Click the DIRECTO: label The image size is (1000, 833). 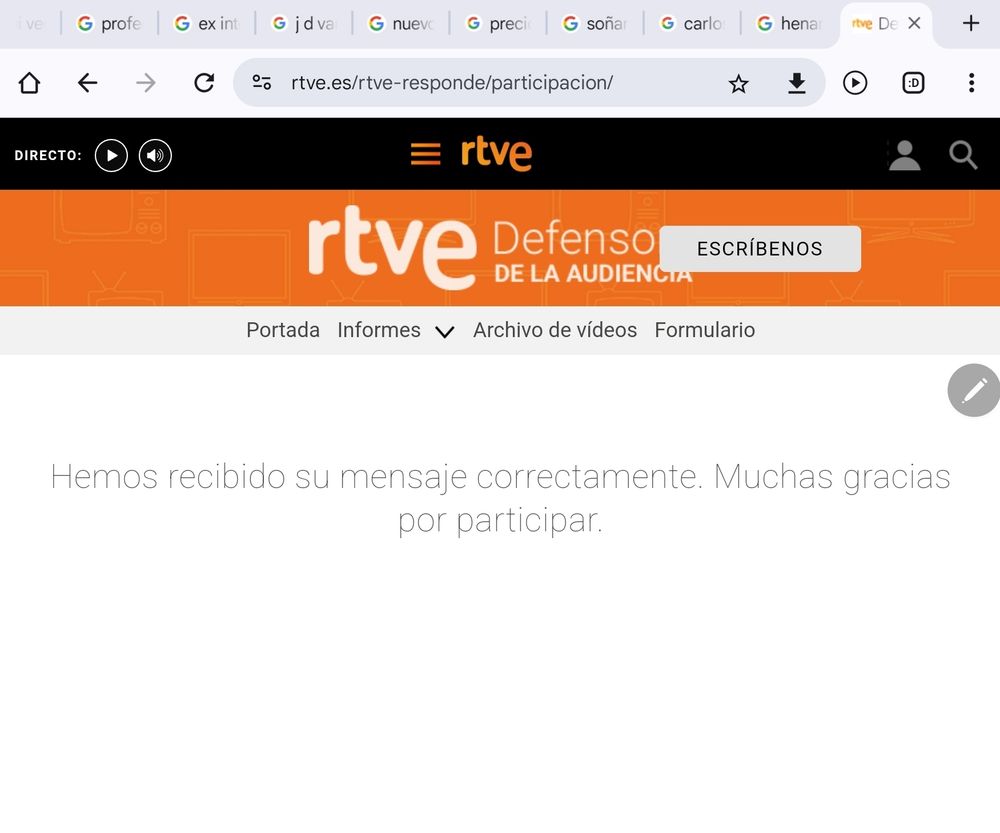[48, 156]
